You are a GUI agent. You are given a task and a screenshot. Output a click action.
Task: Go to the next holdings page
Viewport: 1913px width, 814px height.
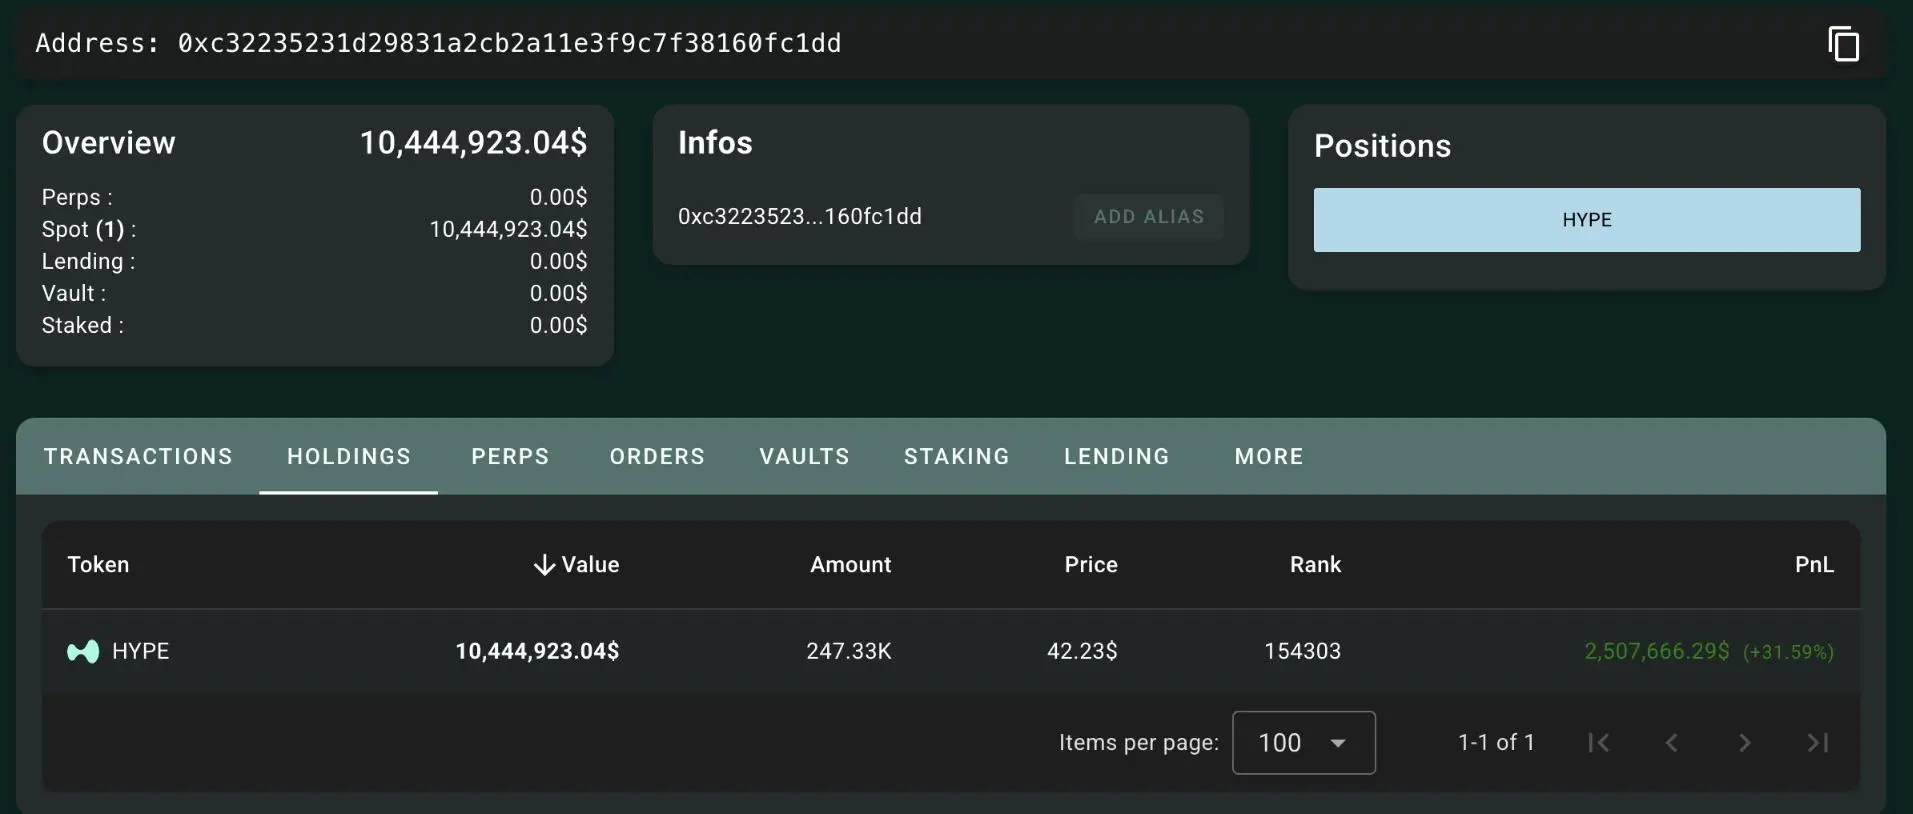[1745, 743]
